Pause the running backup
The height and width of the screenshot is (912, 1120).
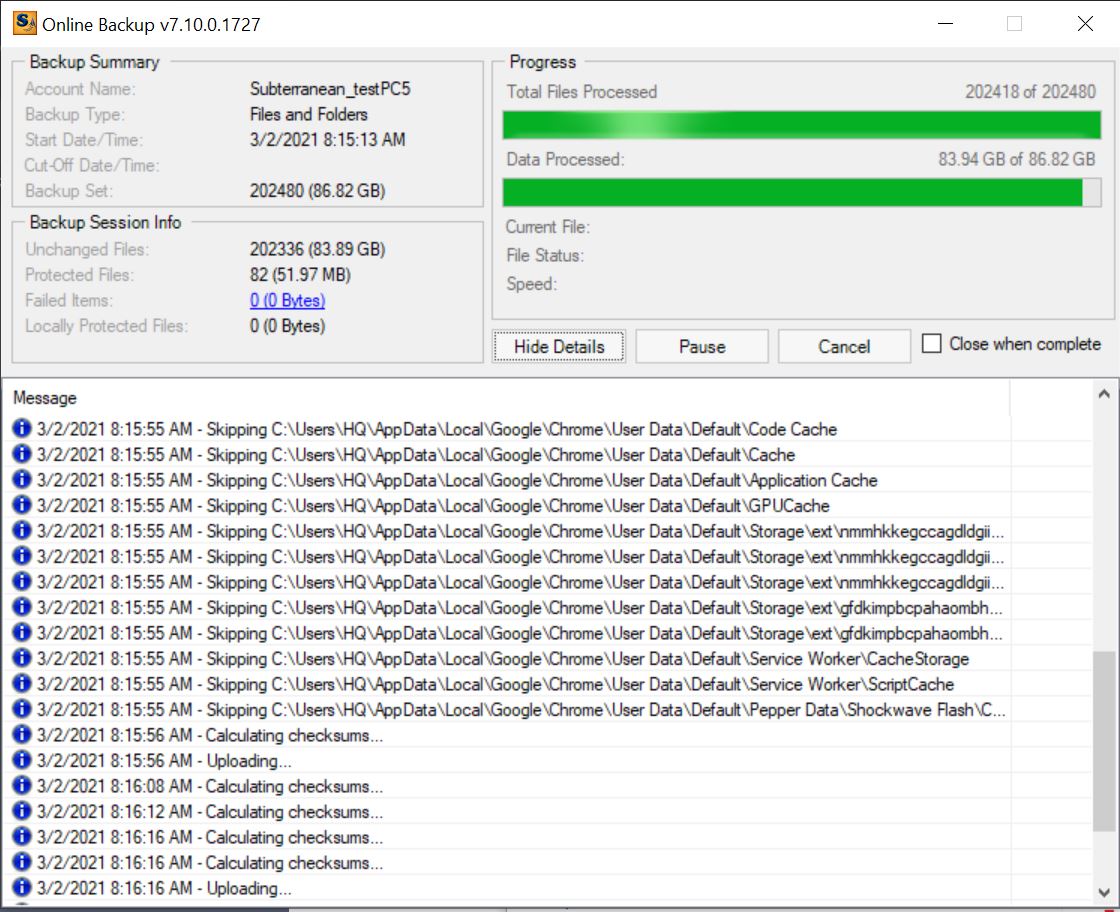coord(702,347)
